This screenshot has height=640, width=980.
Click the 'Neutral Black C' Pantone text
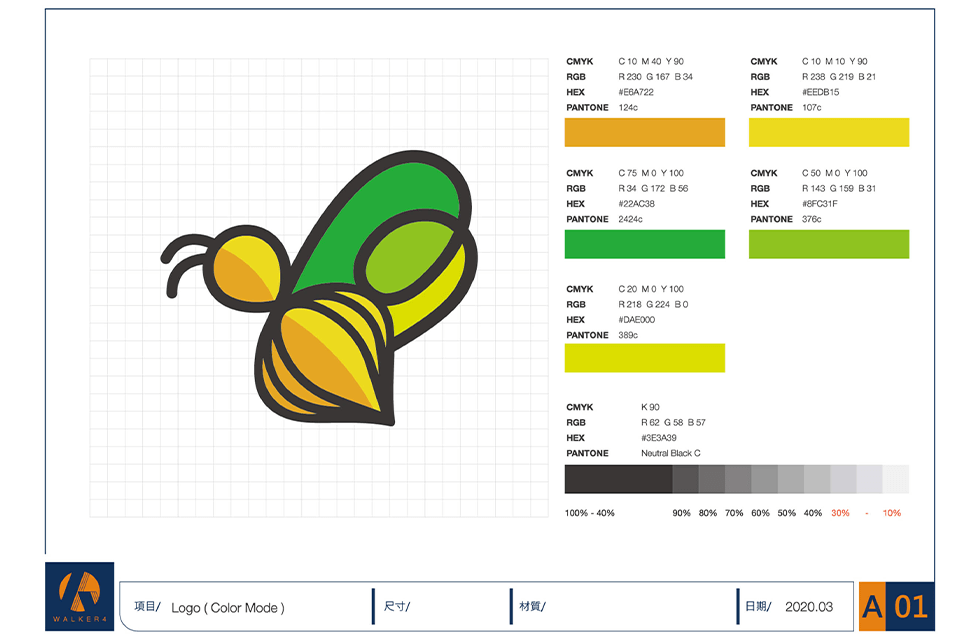(671, 453)
